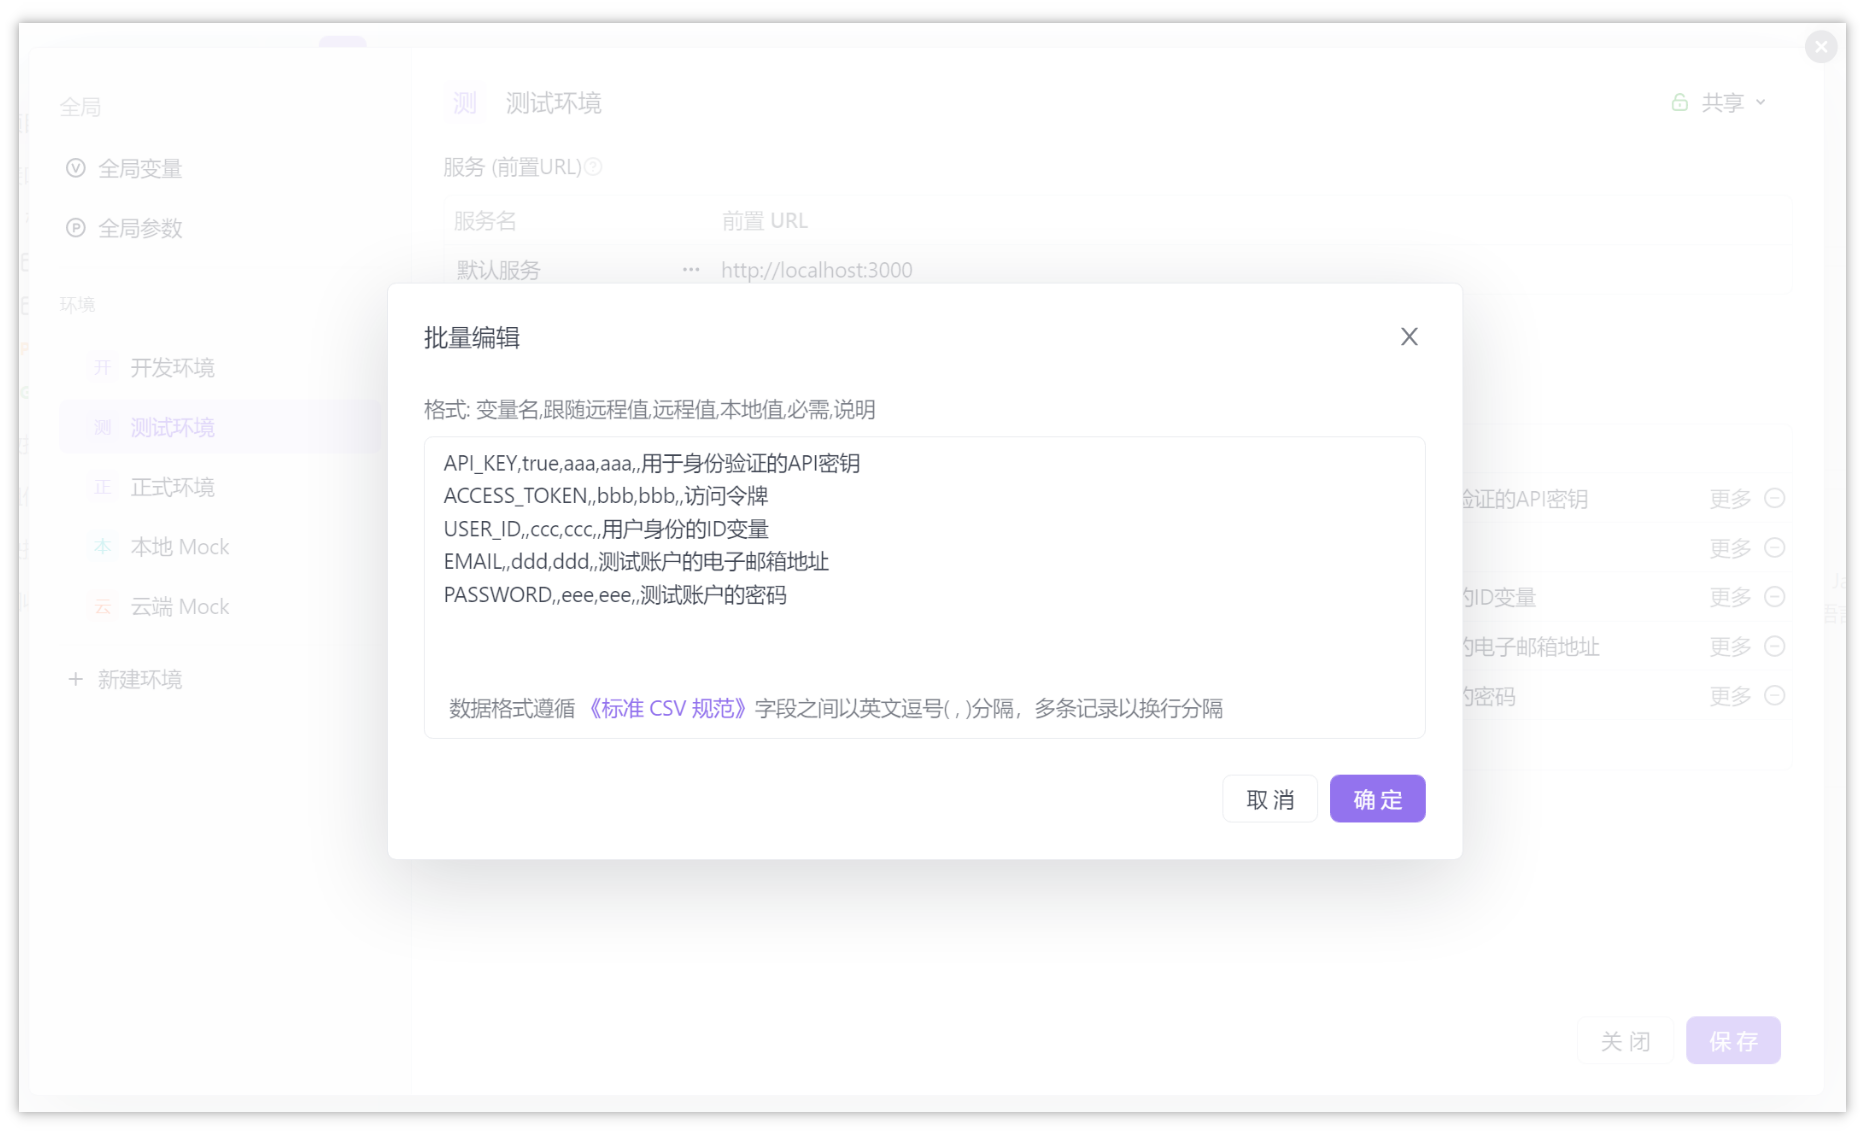Click the API_KEY line in the editor
Screen dimensions: 1865x1133
click(652, 463)
